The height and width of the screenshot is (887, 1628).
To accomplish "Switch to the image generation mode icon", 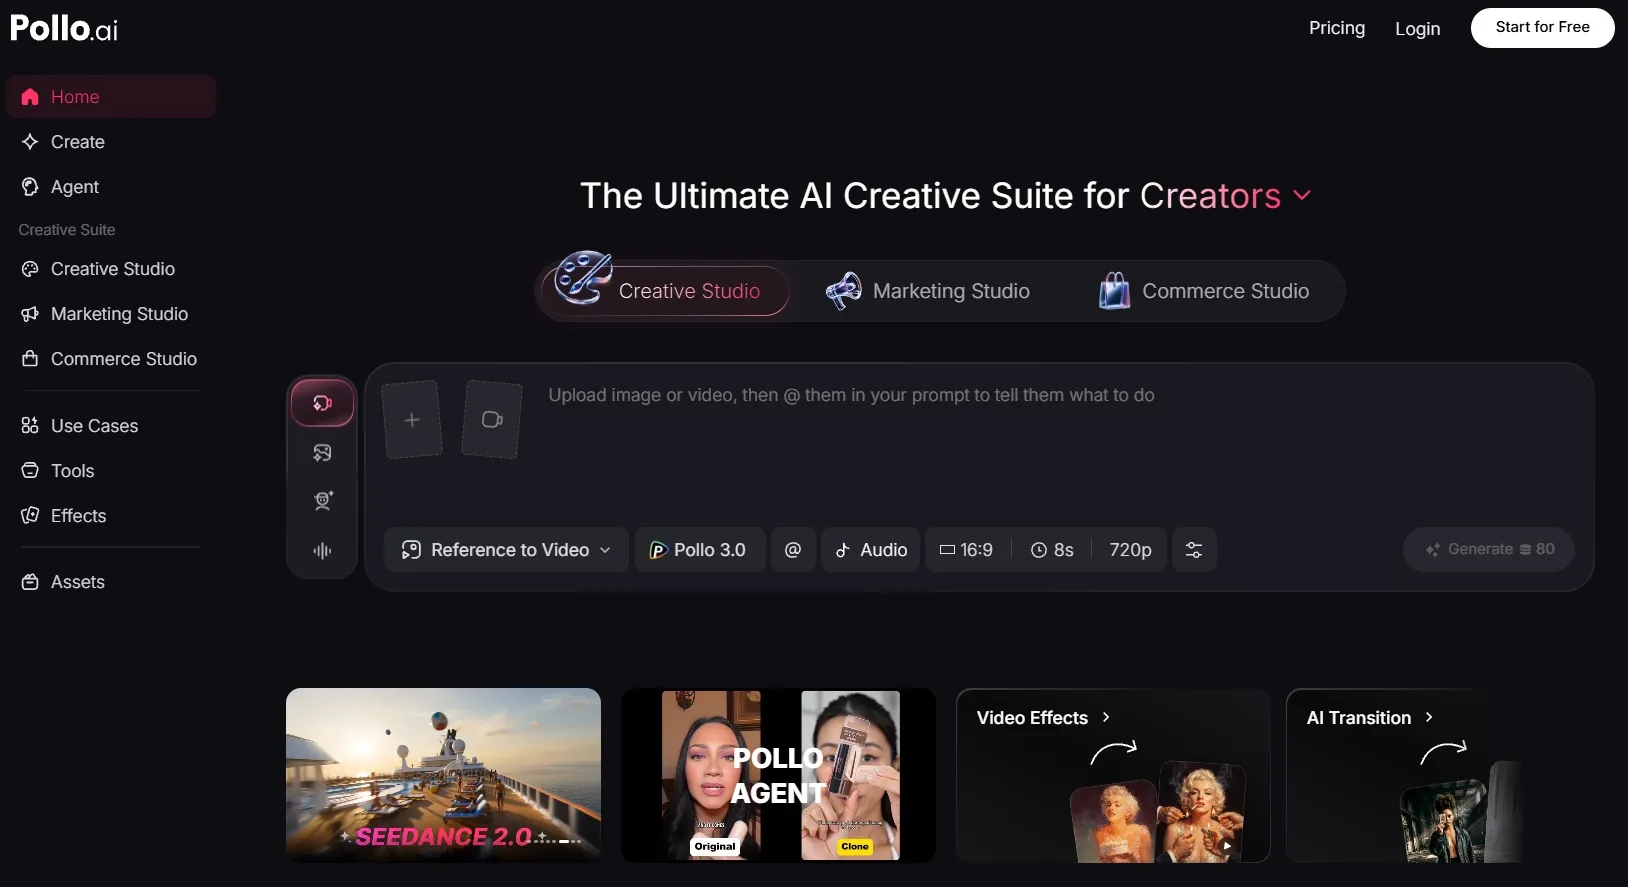I will 322,453.
